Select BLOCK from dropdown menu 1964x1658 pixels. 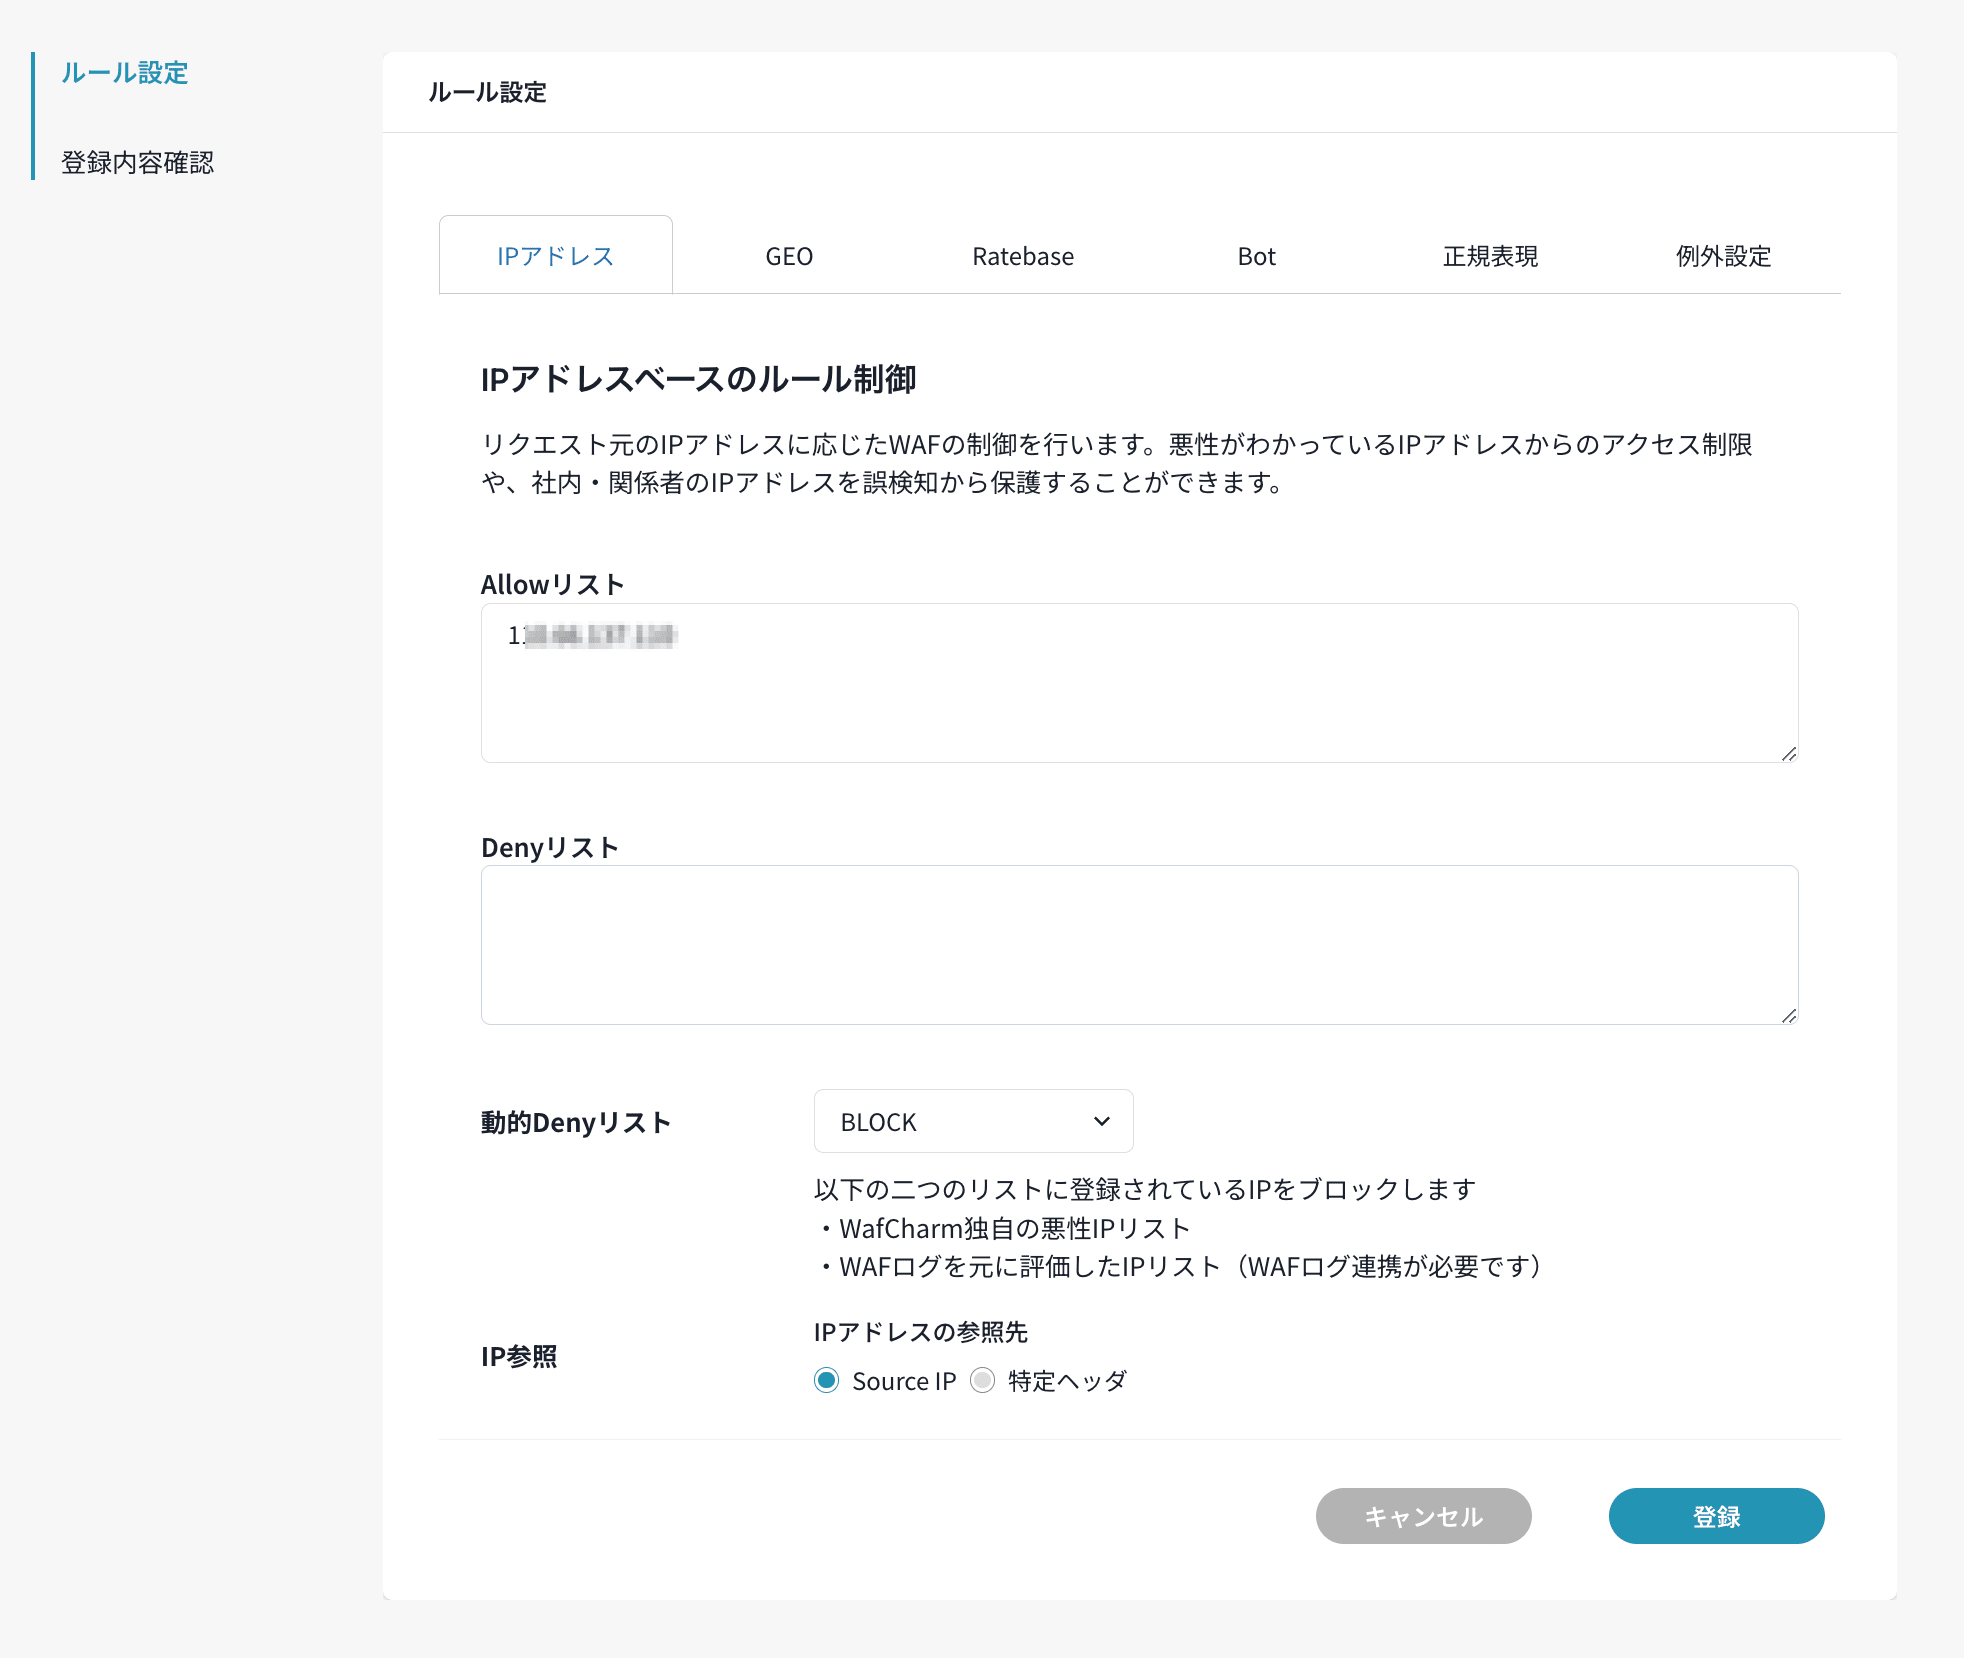tap(972, 1123)
